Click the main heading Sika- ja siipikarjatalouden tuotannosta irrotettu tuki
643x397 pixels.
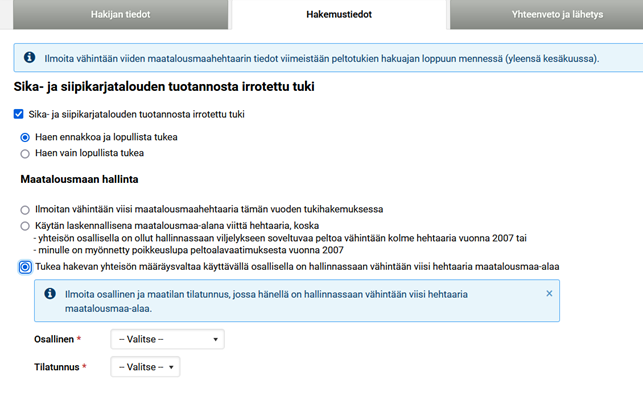pos(164,87)
